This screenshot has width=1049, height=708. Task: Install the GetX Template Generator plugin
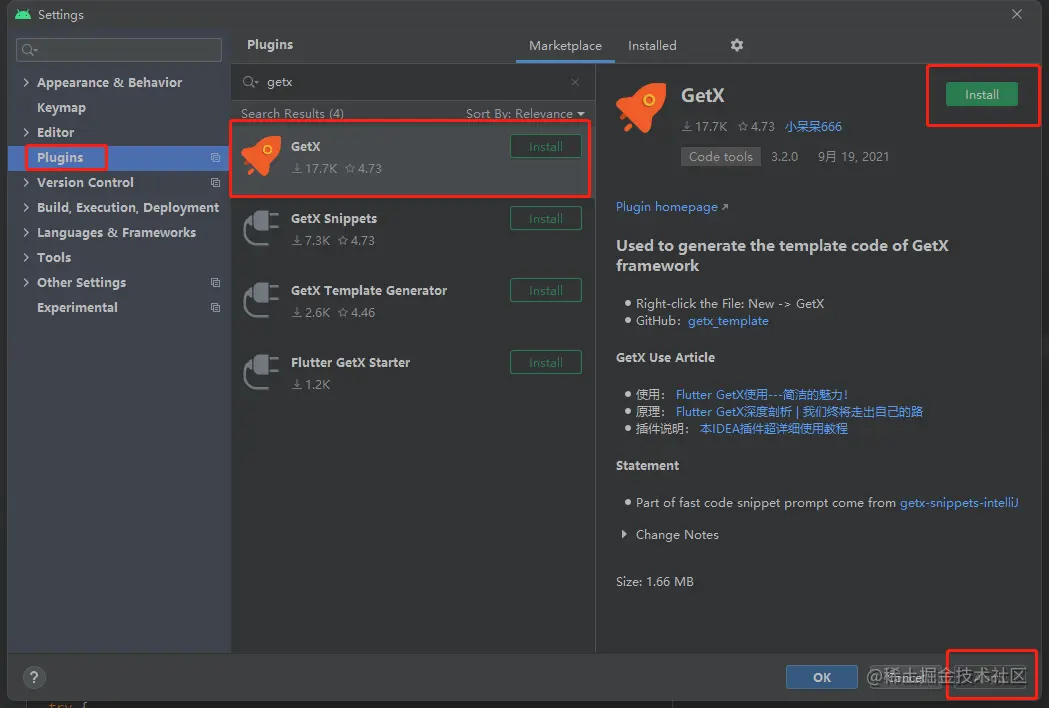(x=546, y=290)
